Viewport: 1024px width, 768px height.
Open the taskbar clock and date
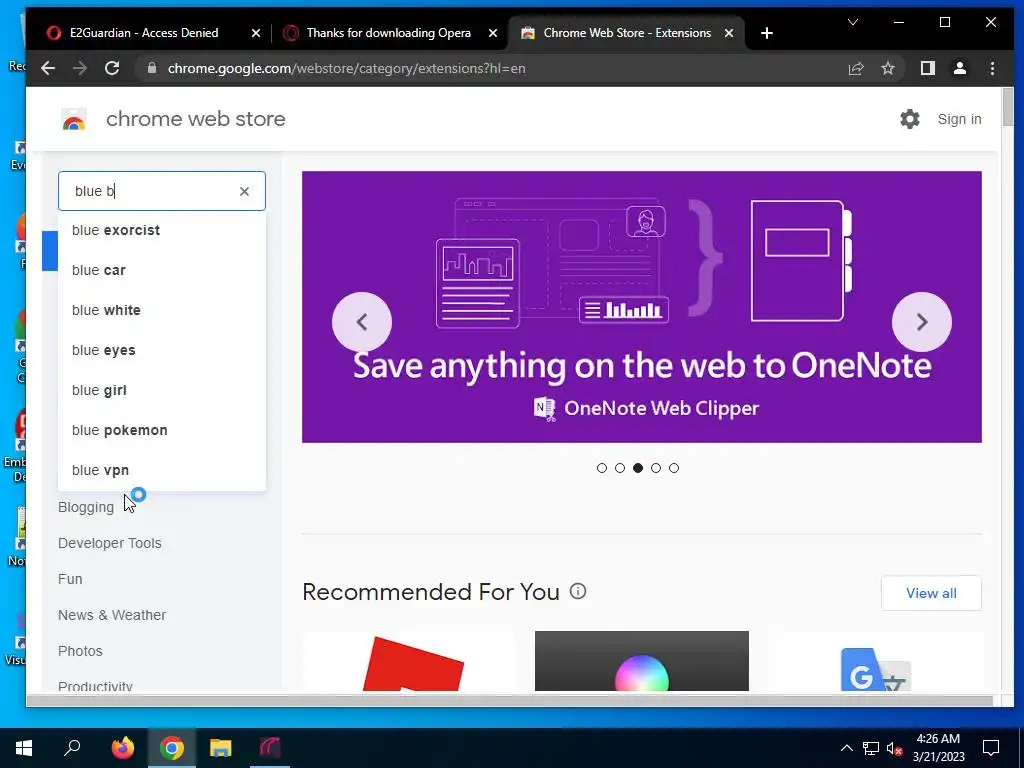[938, 748]
